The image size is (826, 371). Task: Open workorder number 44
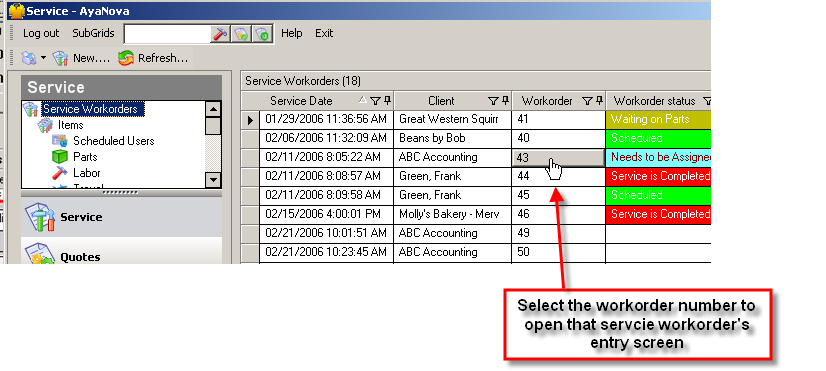(558, 177)
